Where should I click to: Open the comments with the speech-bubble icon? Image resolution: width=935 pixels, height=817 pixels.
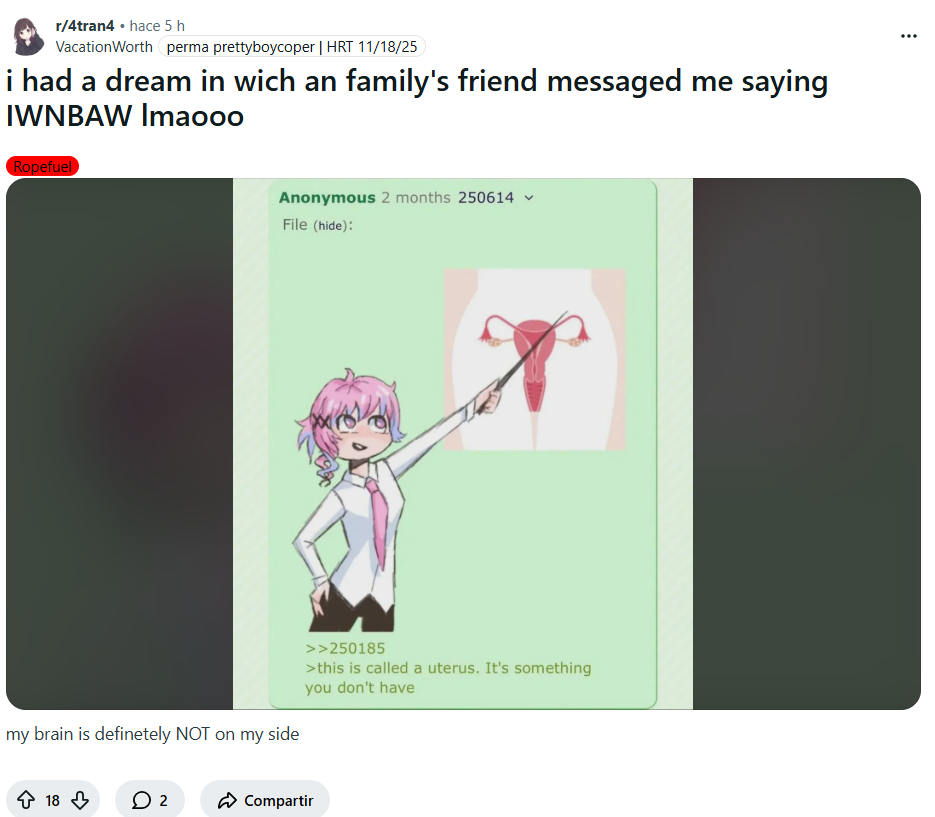150,800
